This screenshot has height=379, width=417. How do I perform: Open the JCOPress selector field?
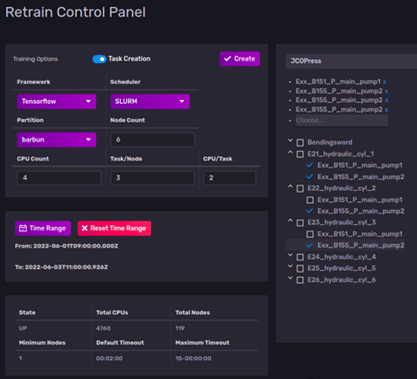(351, 61)
